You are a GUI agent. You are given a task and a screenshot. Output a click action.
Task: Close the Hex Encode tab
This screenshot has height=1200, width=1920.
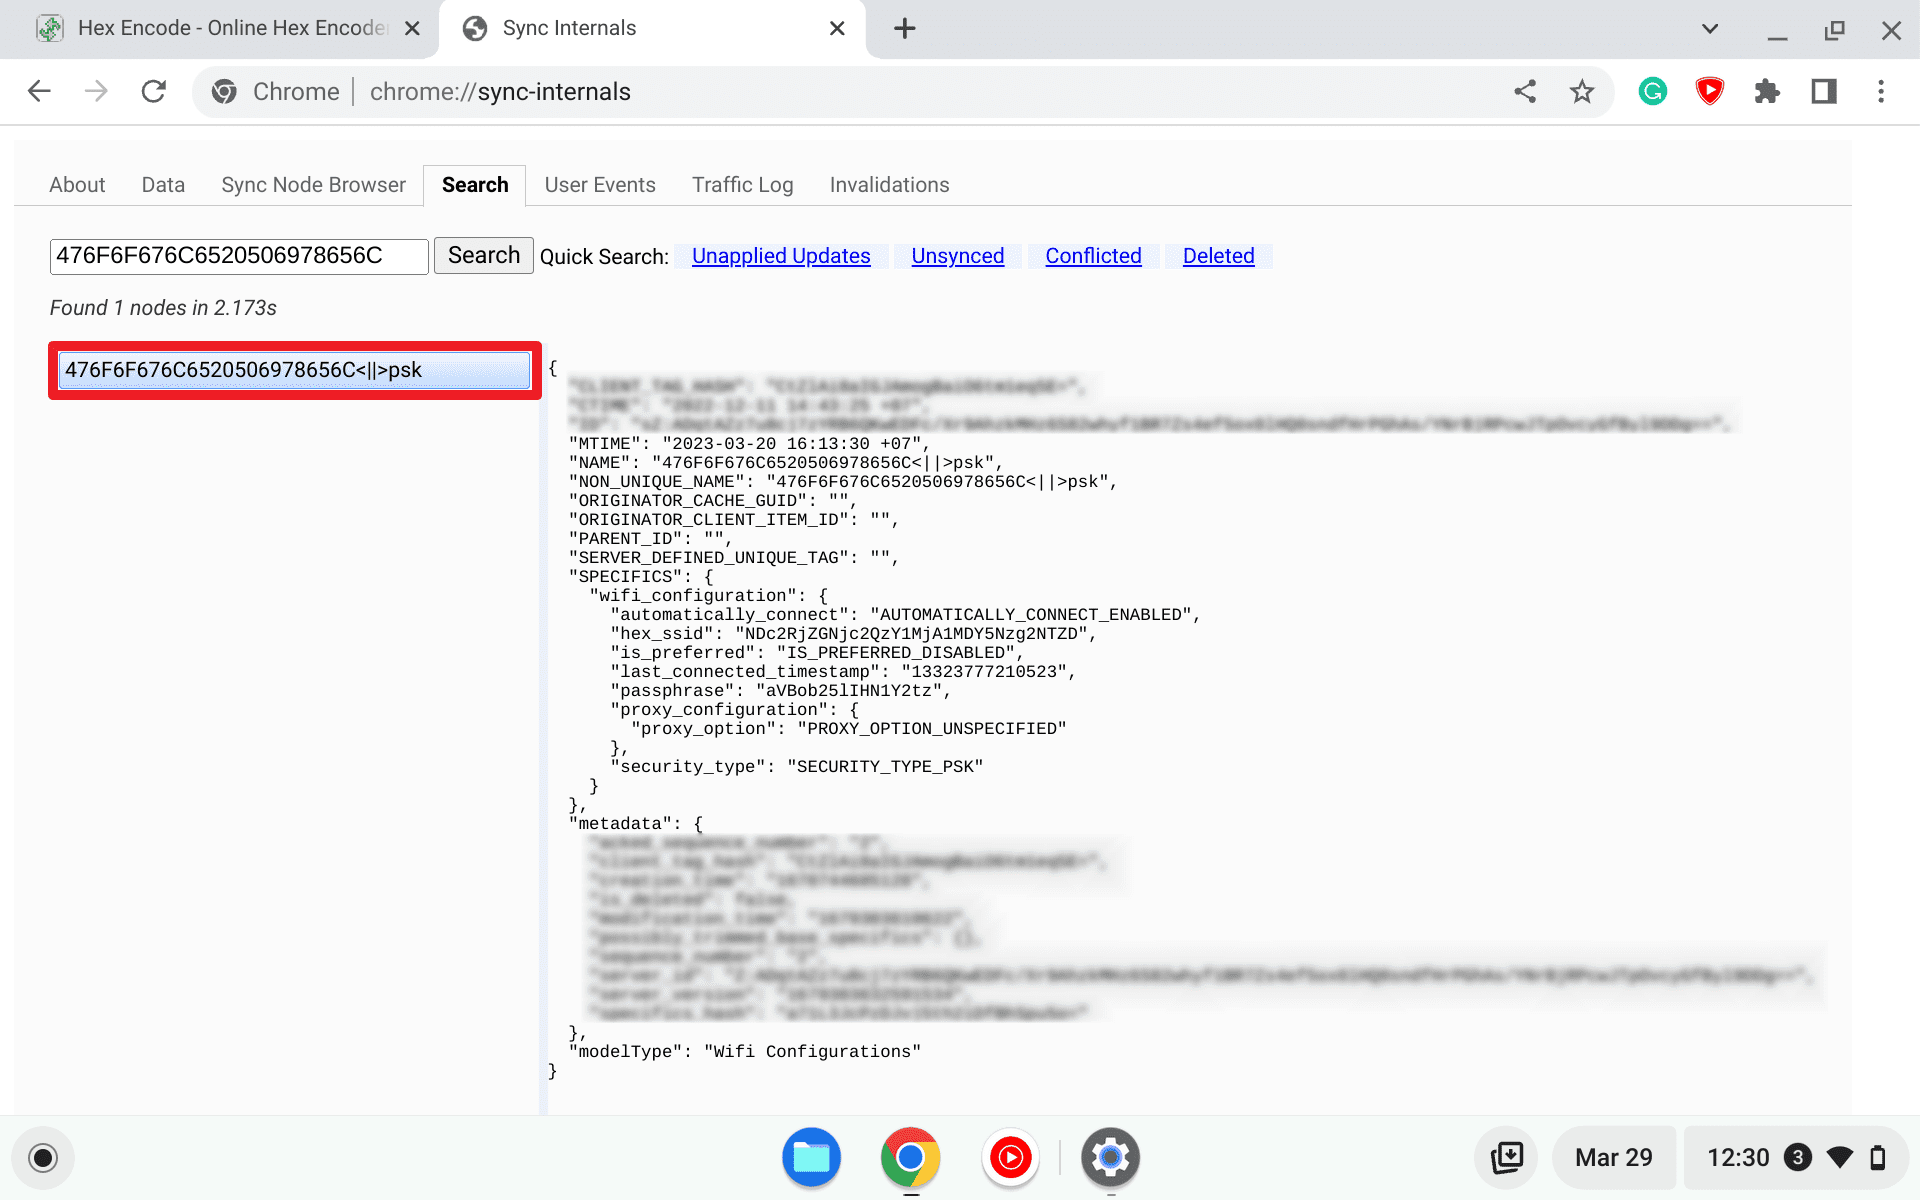click(412, 28)
